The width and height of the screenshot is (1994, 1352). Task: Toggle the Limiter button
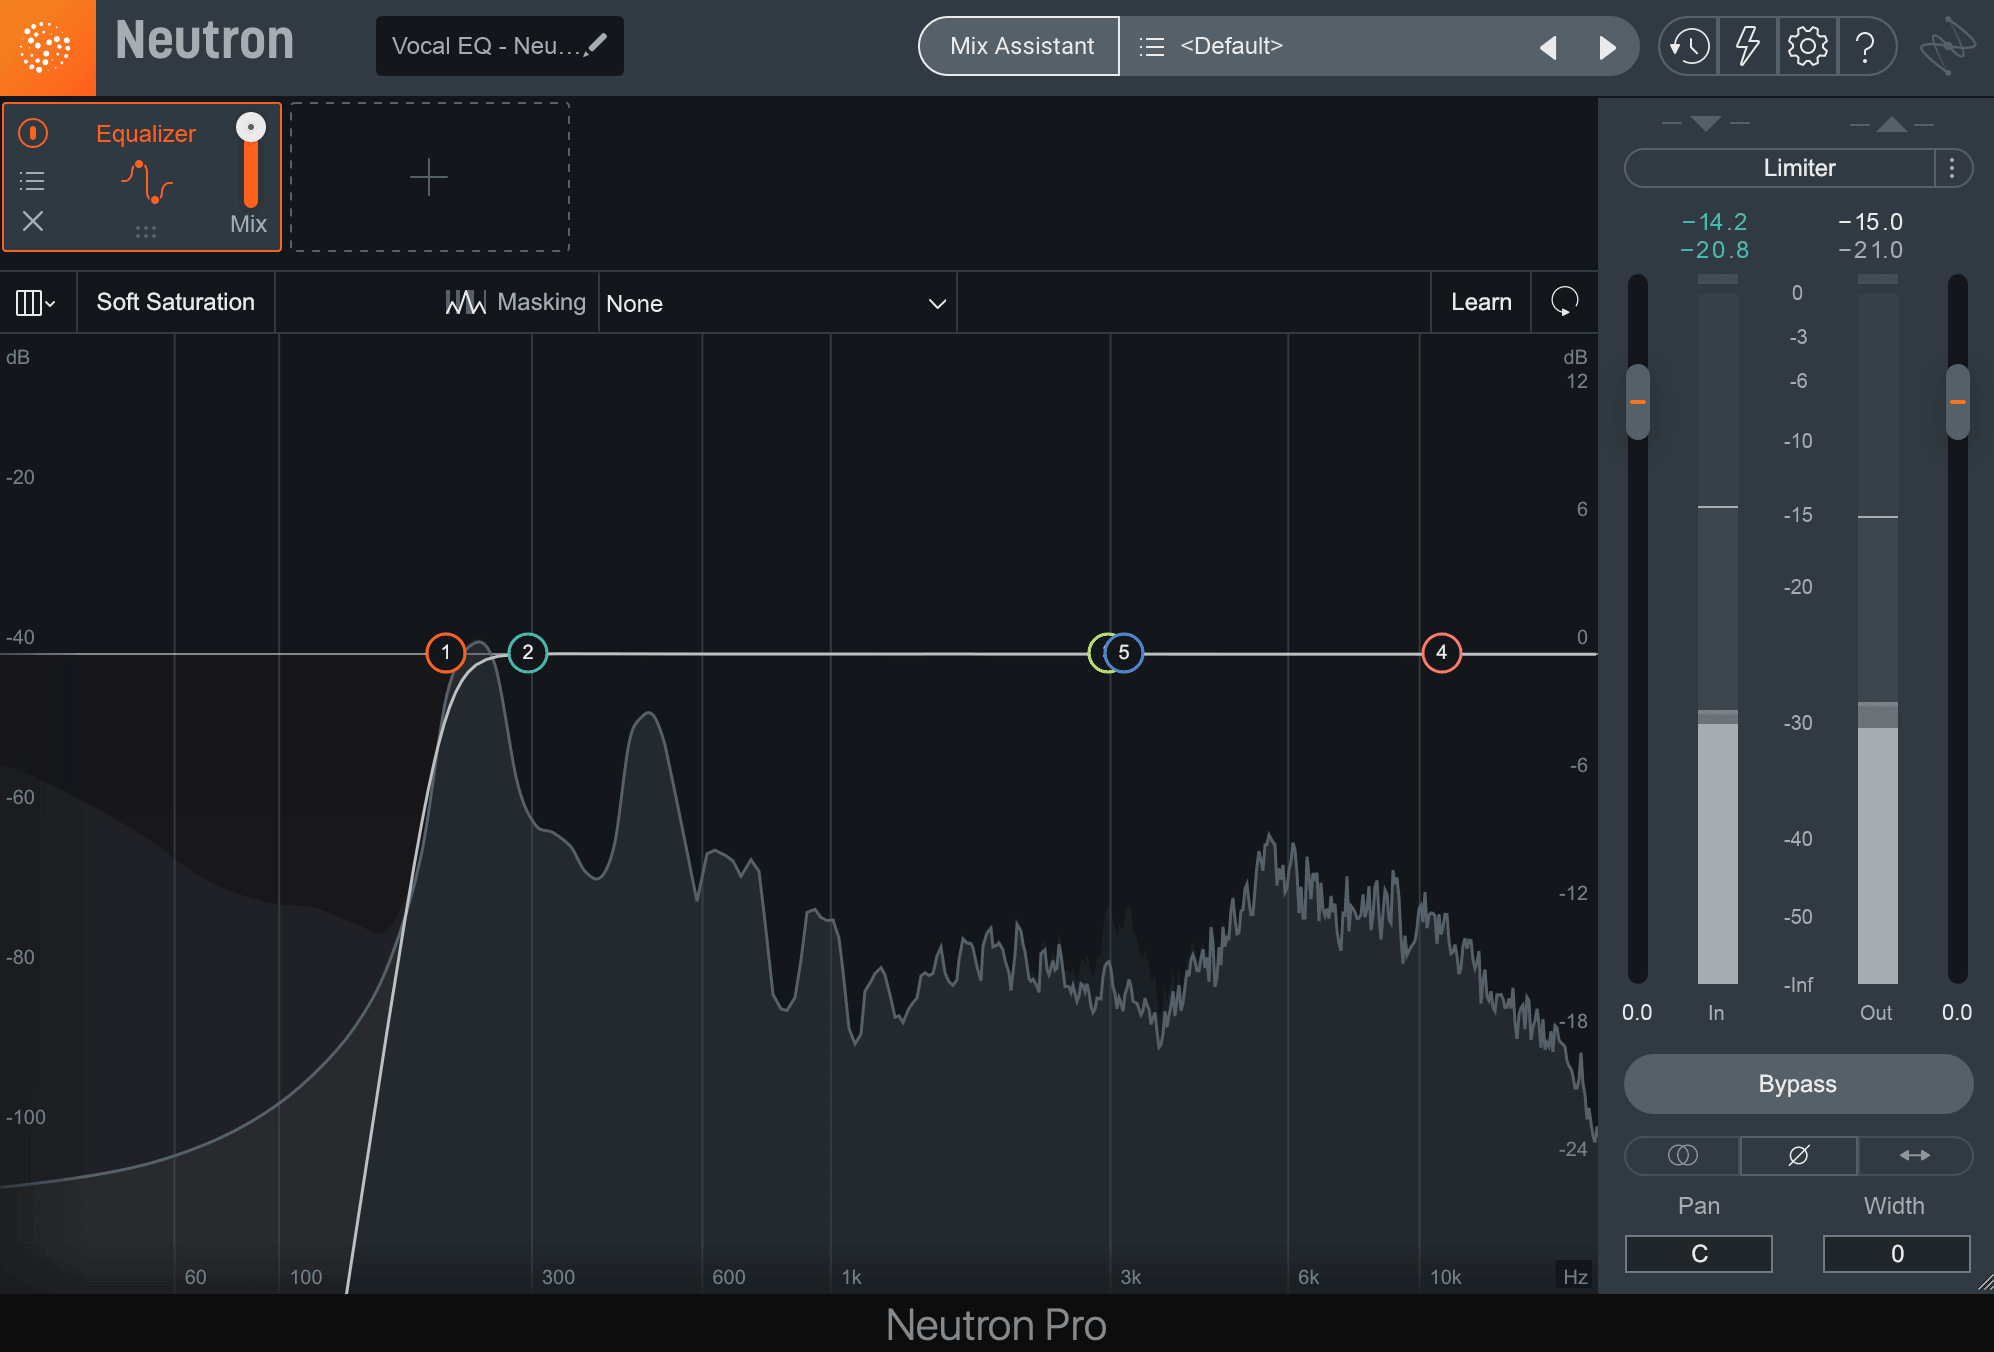tap(1780, 168)
